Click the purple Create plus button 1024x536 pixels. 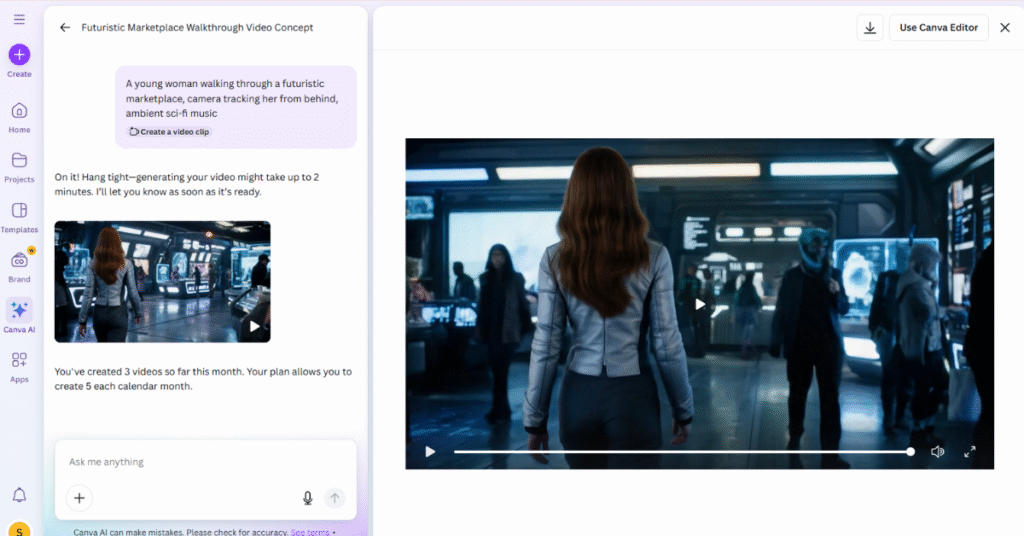tap(19, 55)
